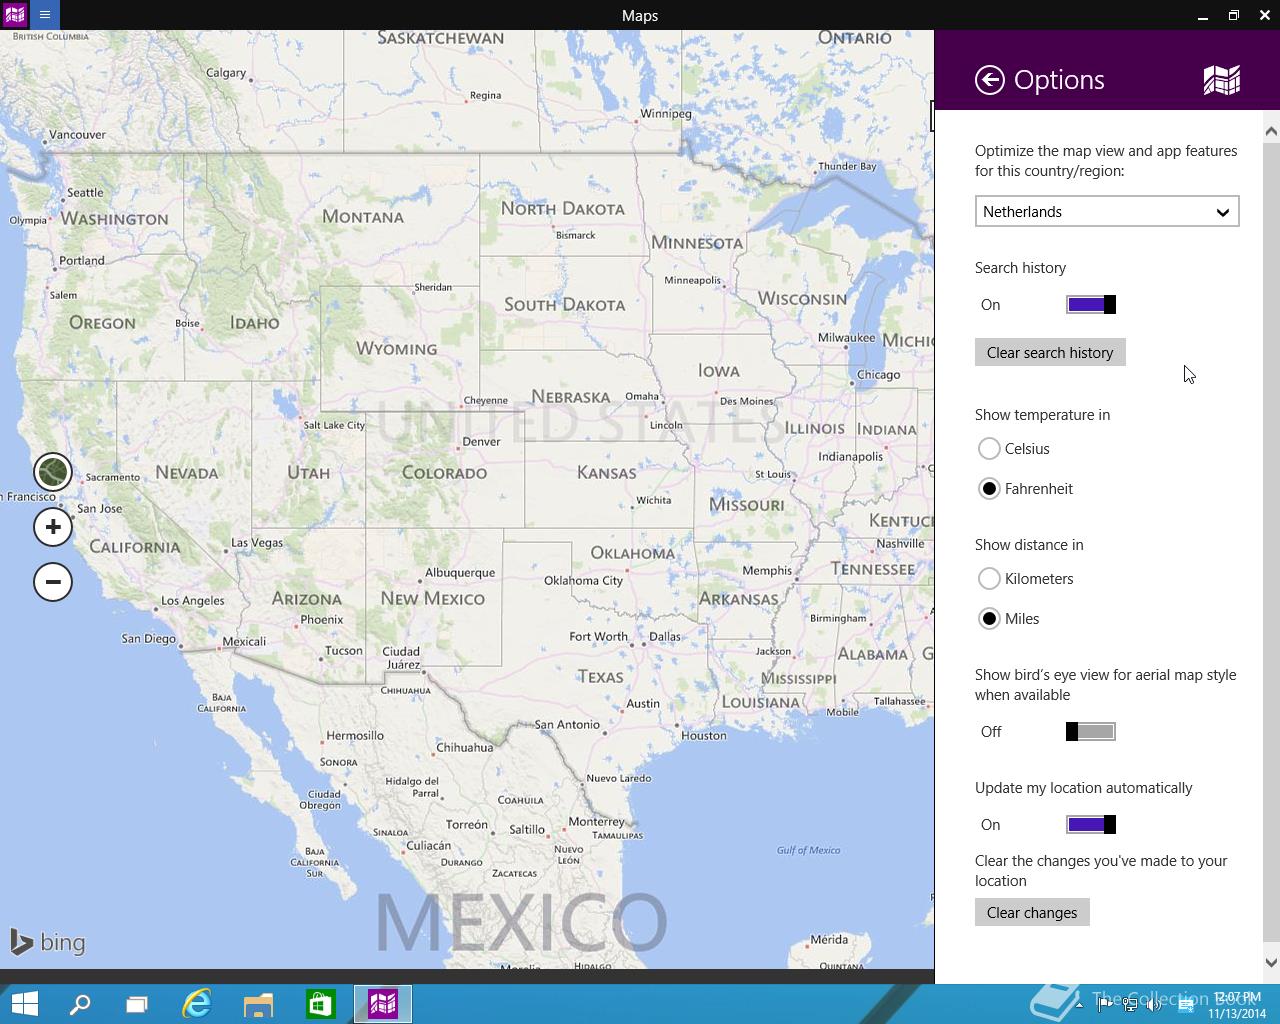Open Task View on the taskbar
Image resolution: width=1280 pixels, height=1024 pixels.
coord(137,1004)
